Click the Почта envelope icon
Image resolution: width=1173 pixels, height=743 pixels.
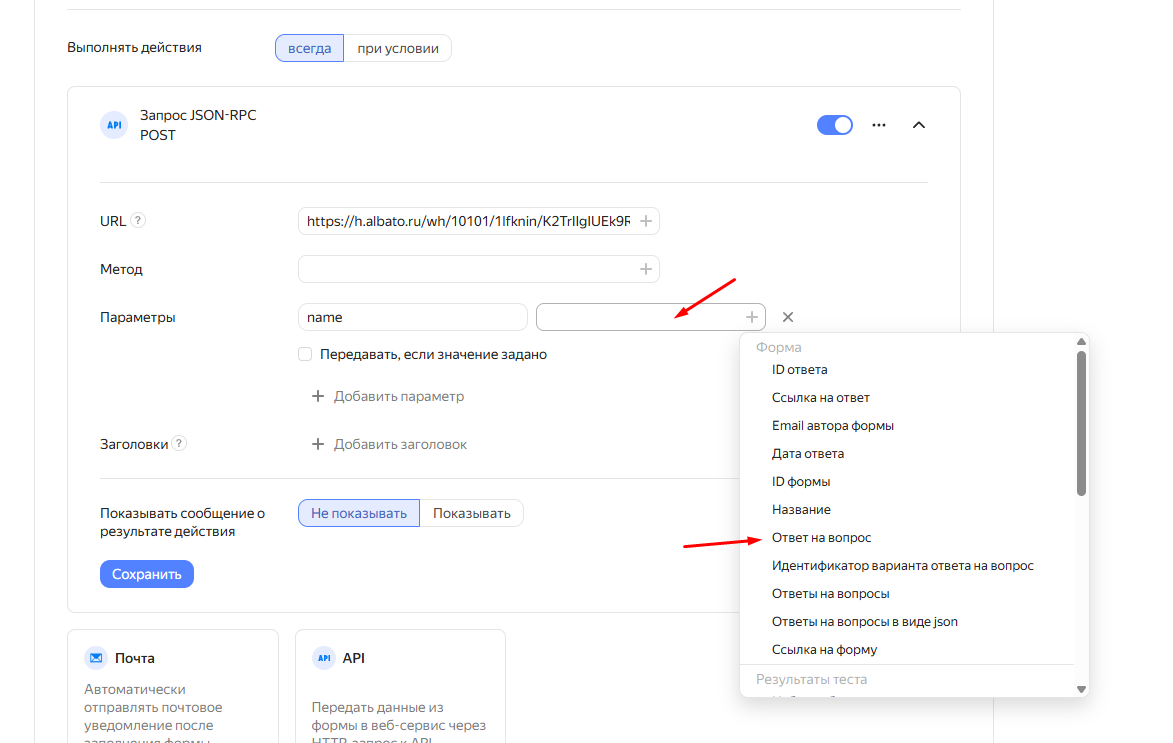tap(96, 658)
